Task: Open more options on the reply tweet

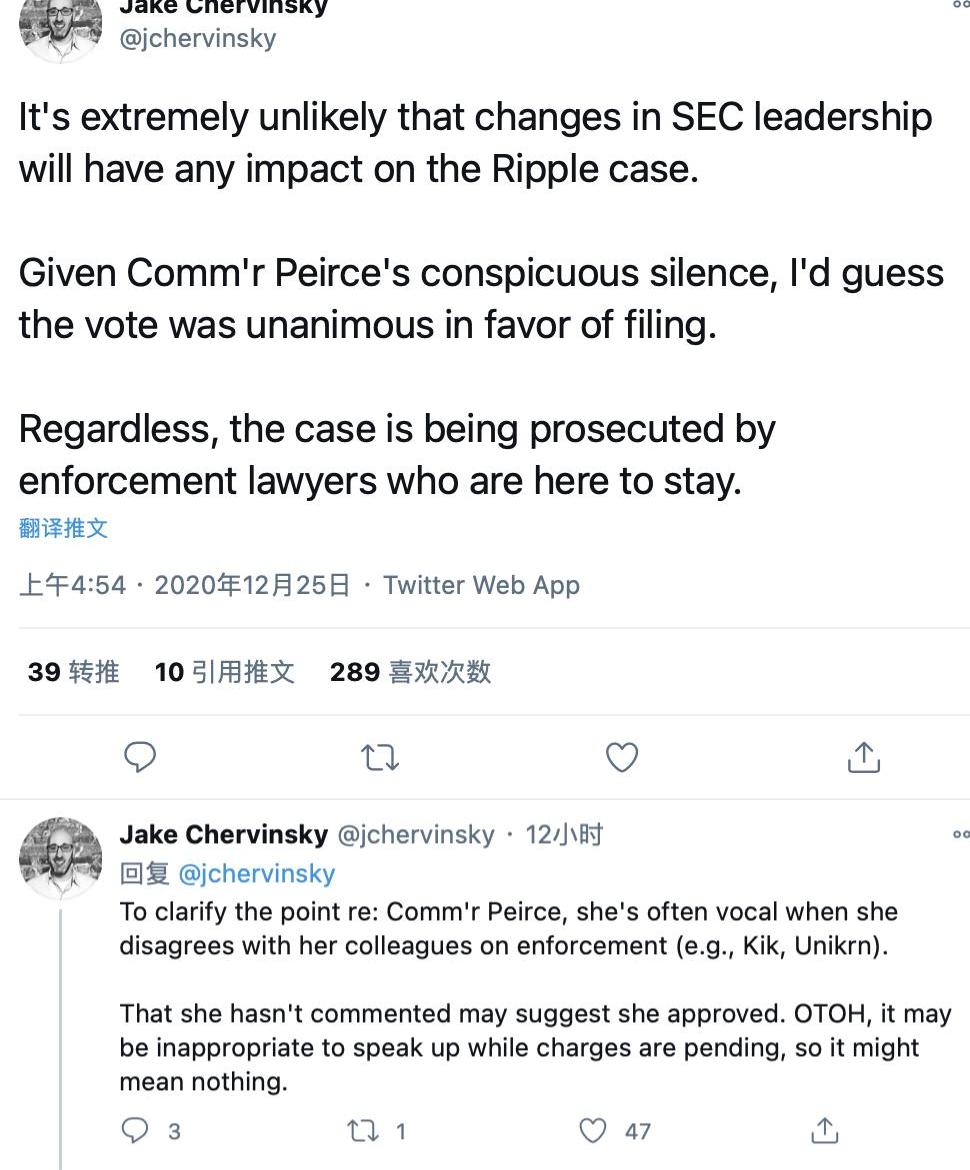Action: pos(961,834)
